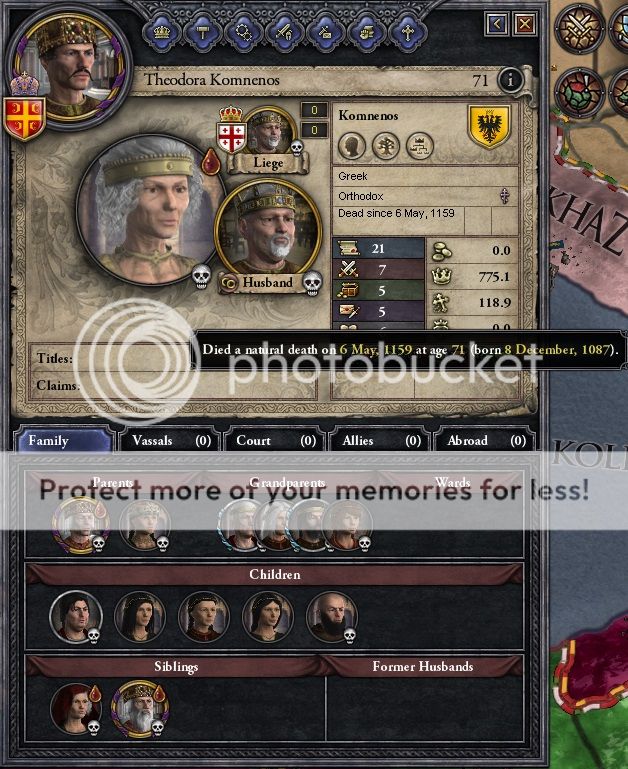The image size is (628, 769).
Task: Click the back arrow button at panel top
Action: (497, 24)
